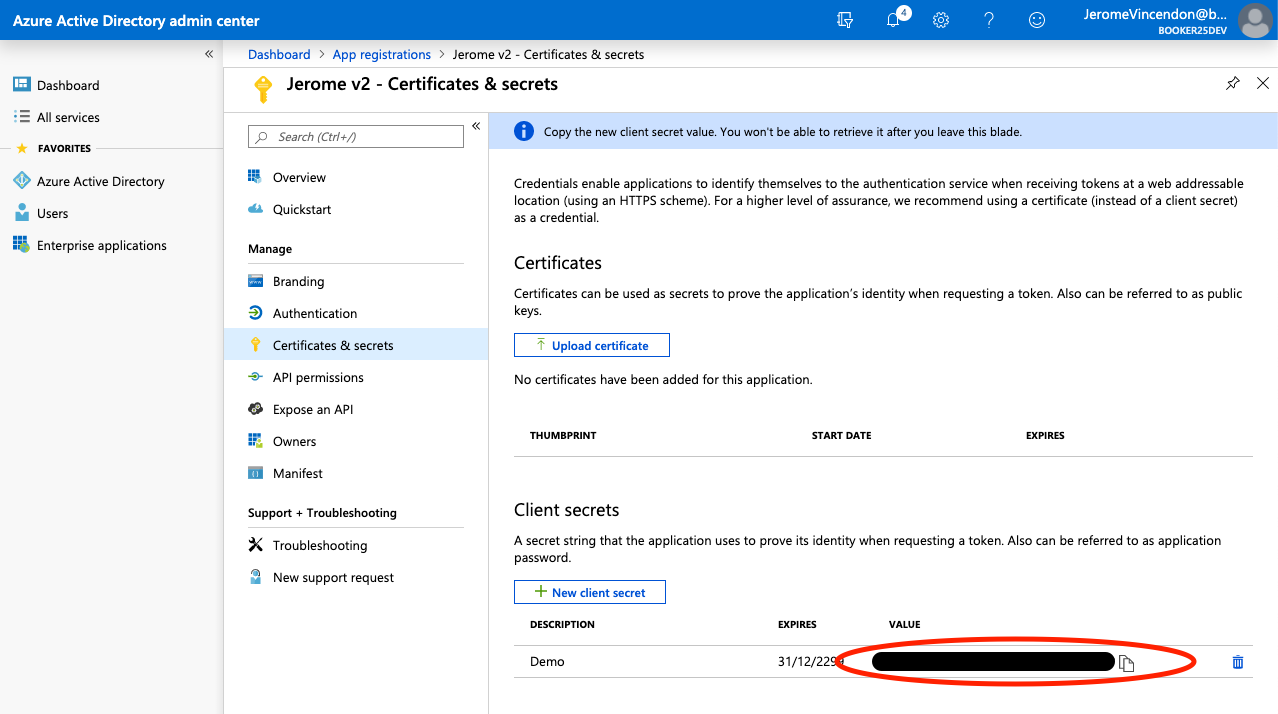Collapse the left navigation sidebar
The width and height of the screenshot is (1278, 714).
pos(209,54)
